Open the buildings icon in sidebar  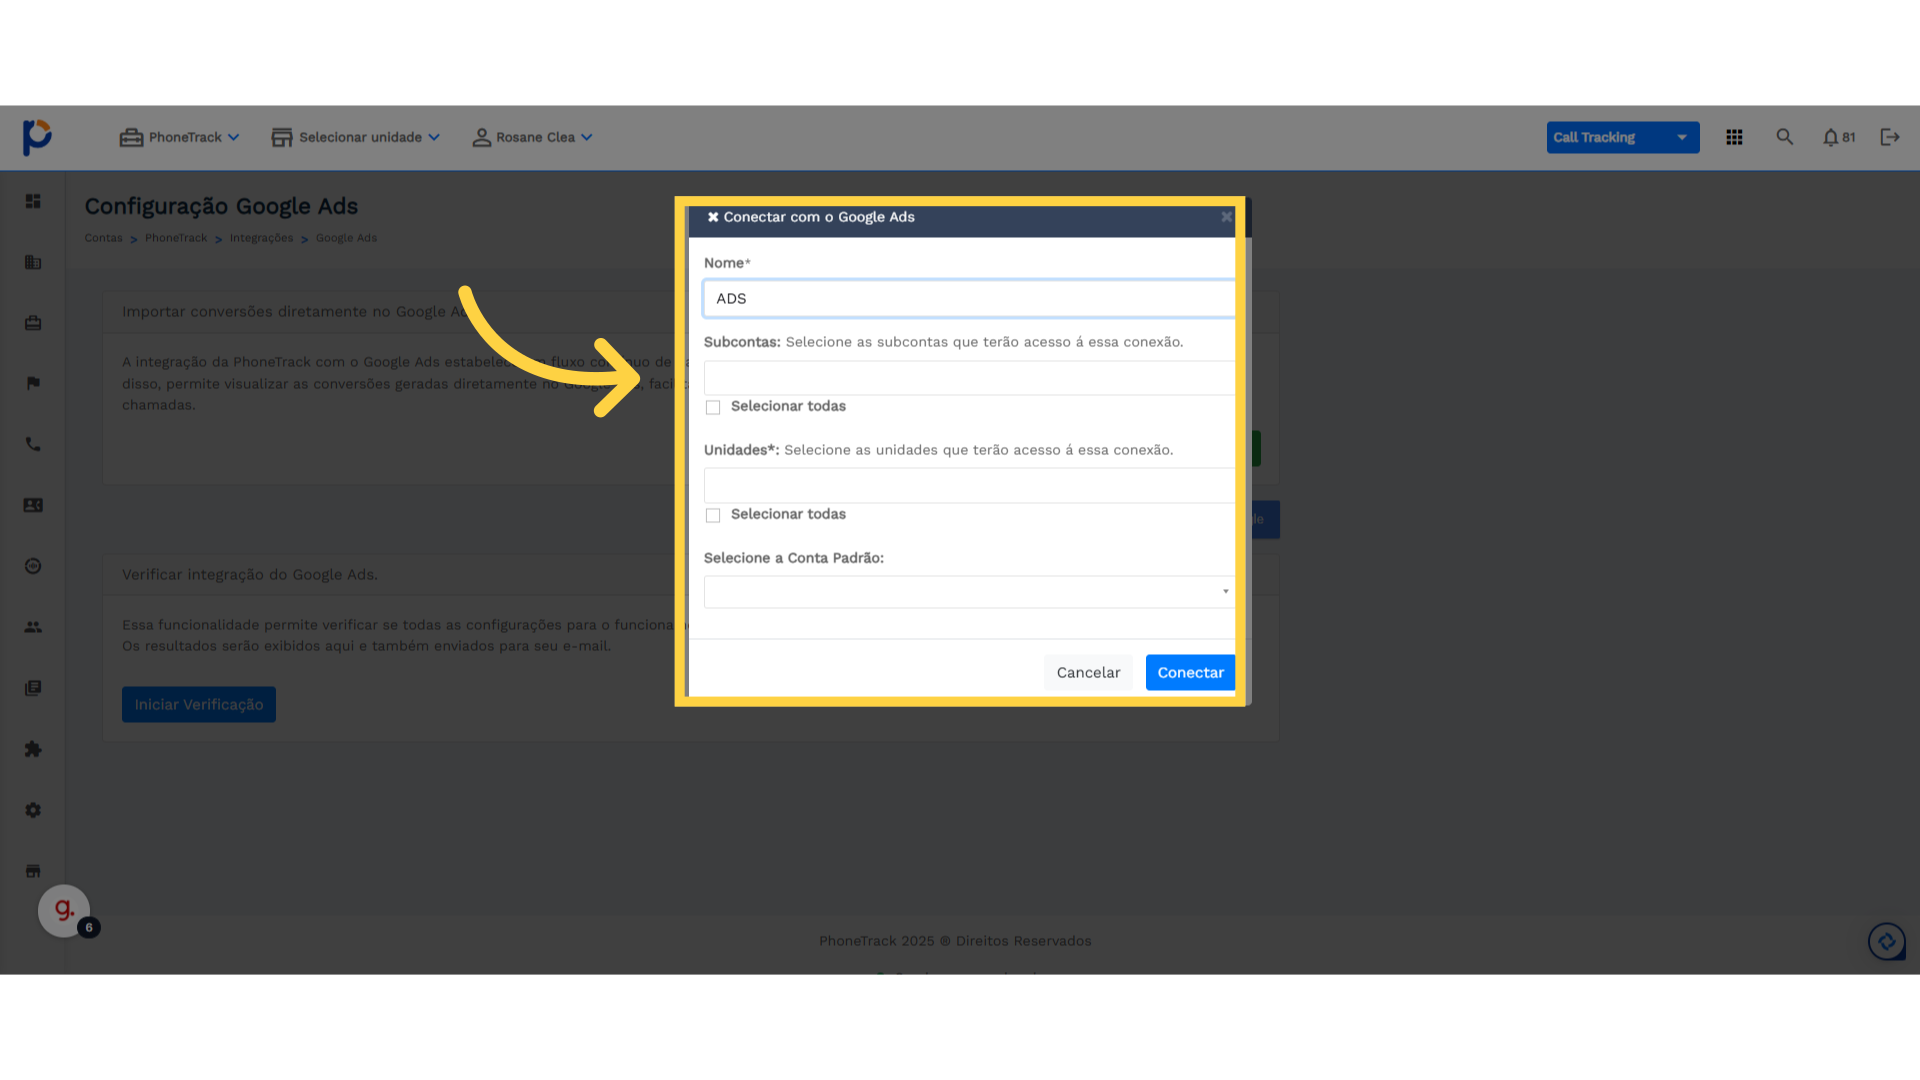click(x=33, y=262)
